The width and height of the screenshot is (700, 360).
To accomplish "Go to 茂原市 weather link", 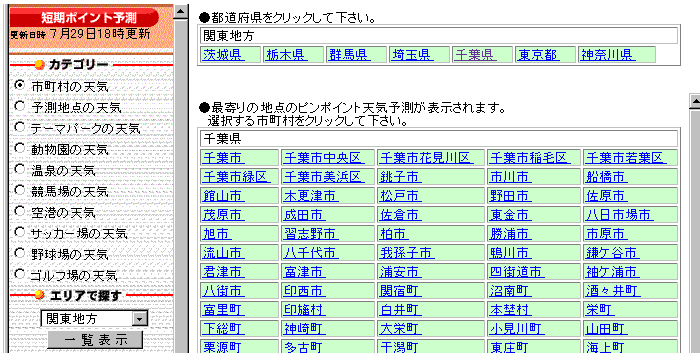I will (x=223, y=215).
